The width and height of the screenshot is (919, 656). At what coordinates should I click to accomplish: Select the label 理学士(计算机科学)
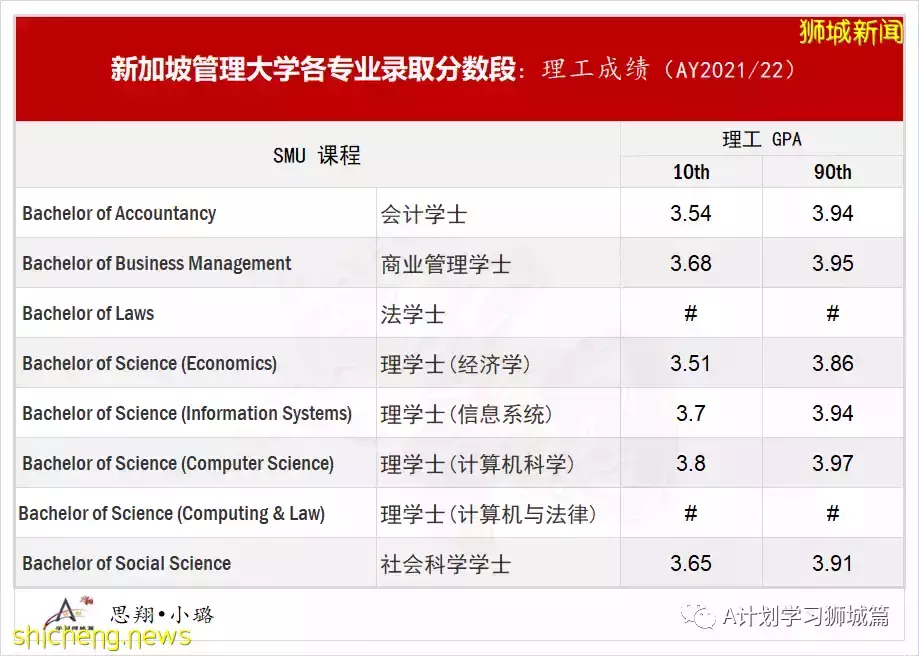pyautogui.click(x=477, y=464)
